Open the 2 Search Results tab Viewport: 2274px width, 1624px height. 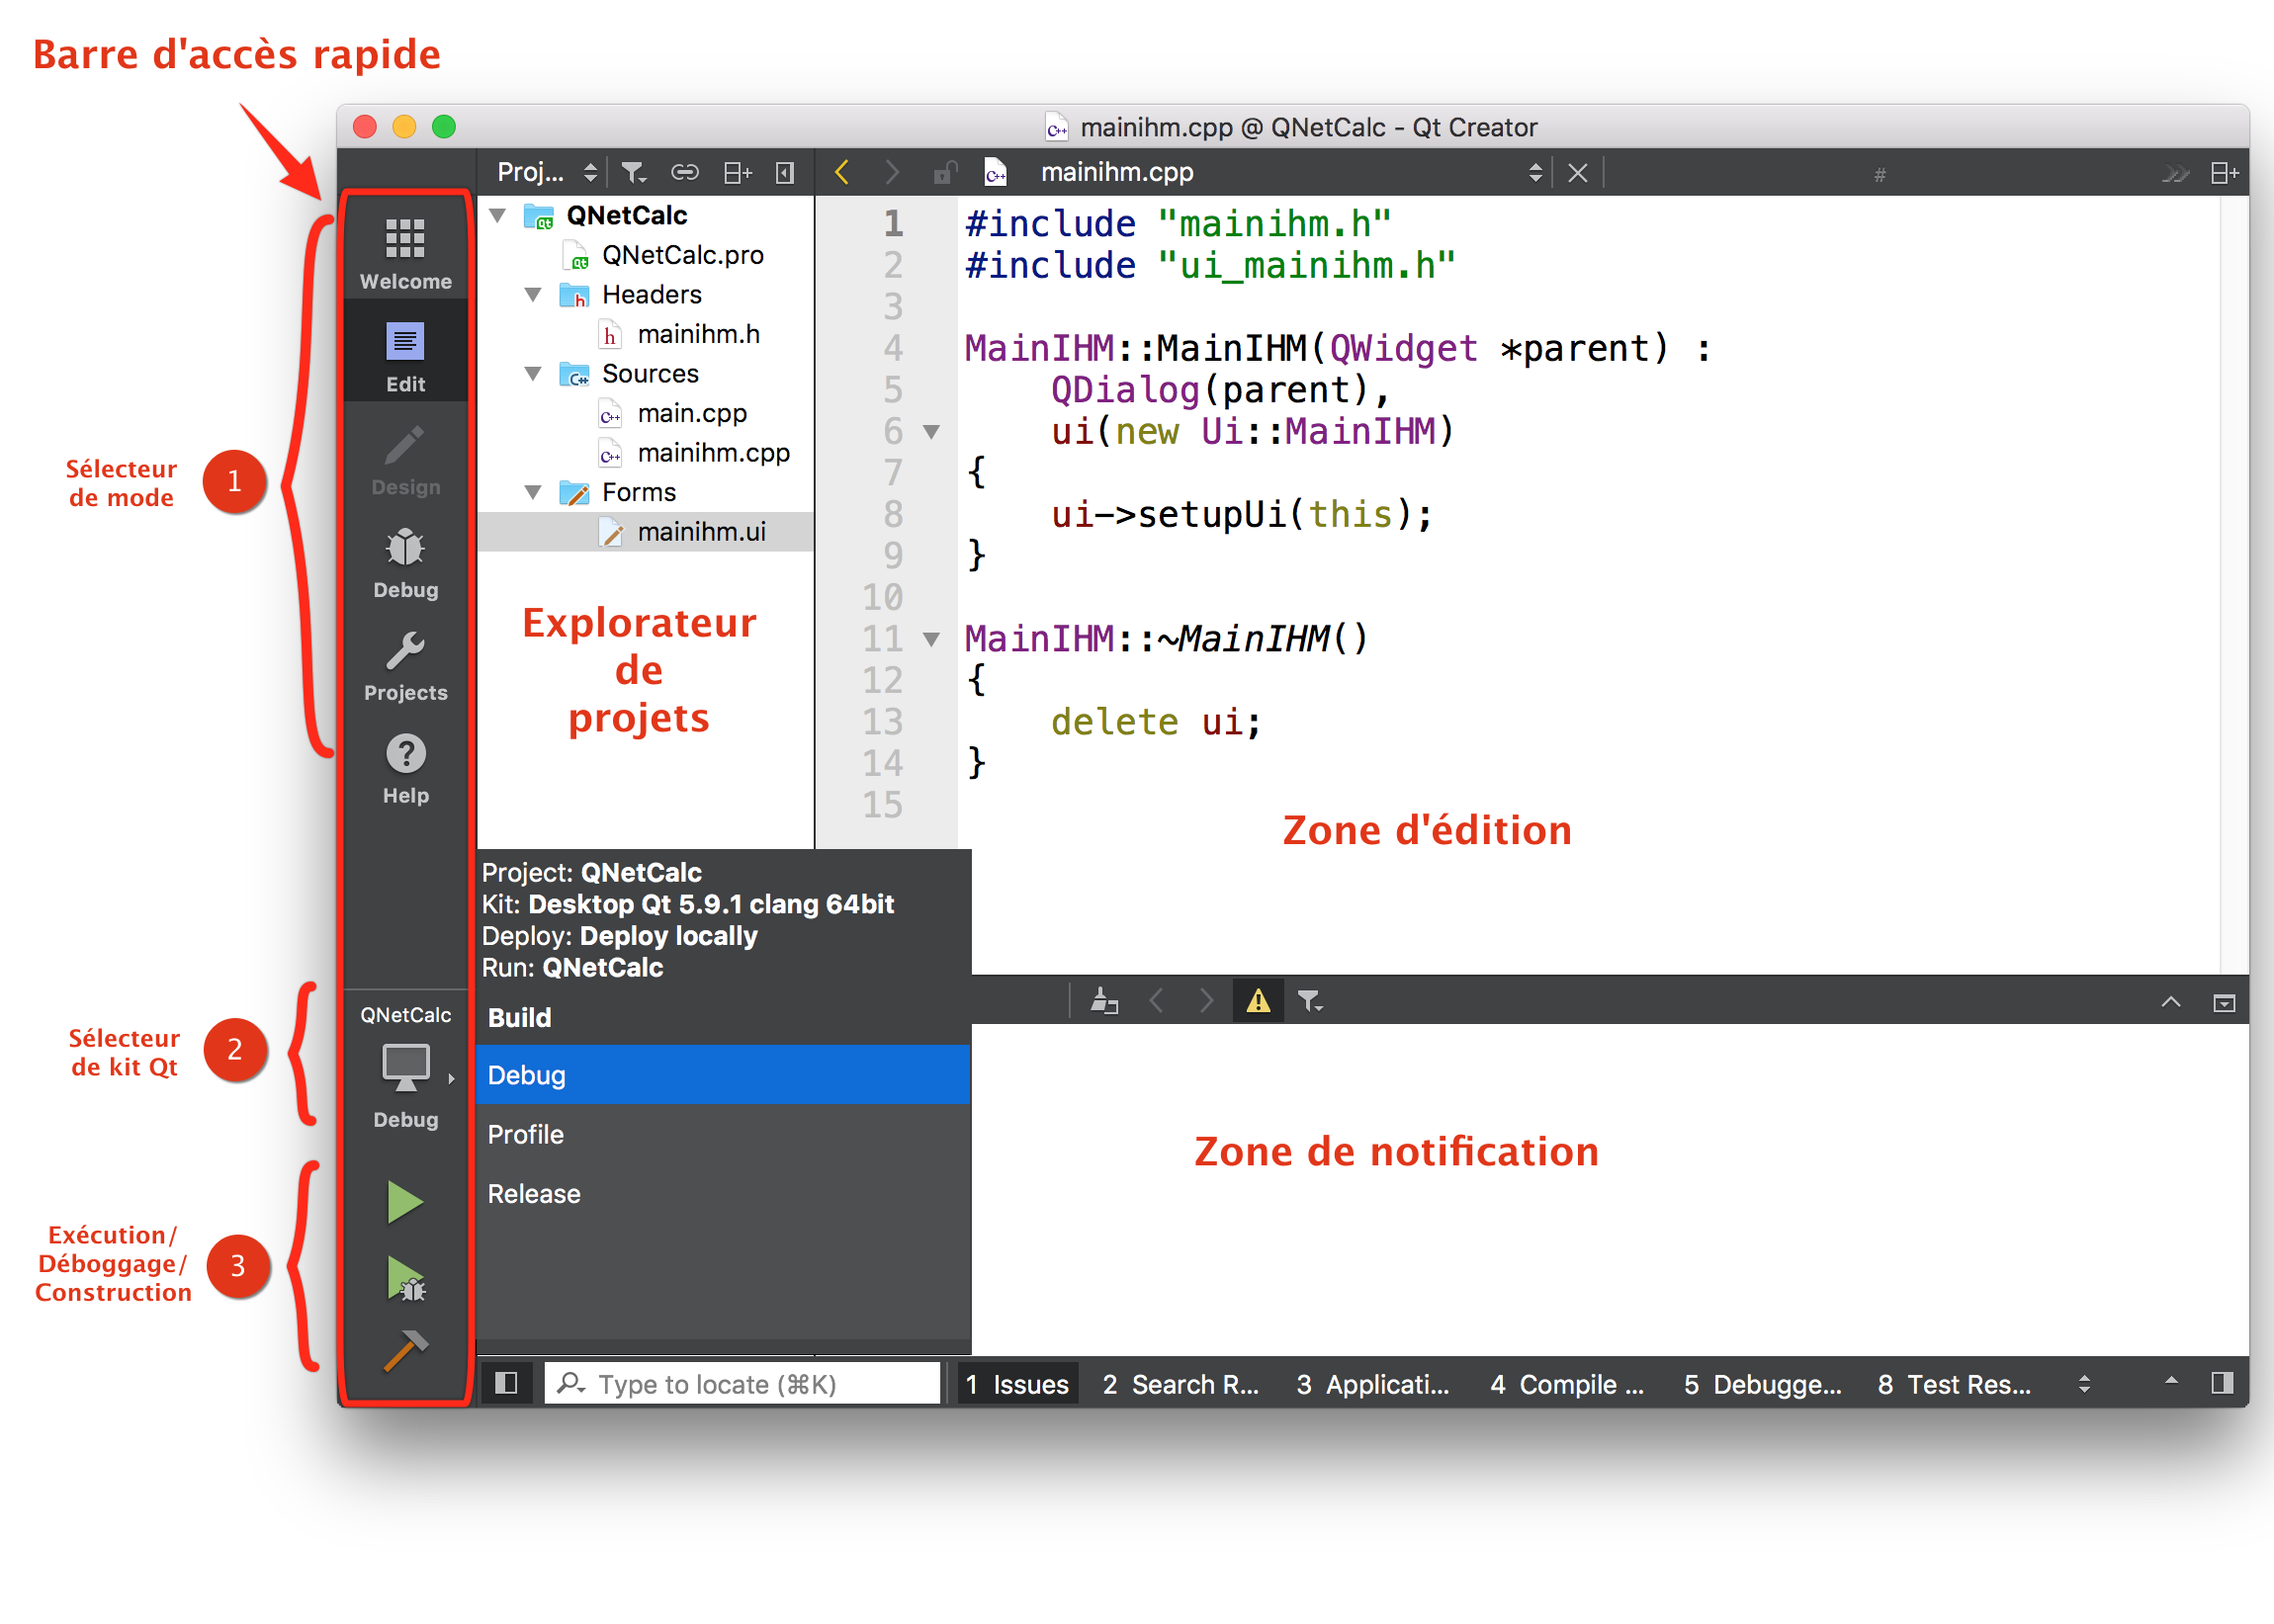[x=1181, y=1384]
